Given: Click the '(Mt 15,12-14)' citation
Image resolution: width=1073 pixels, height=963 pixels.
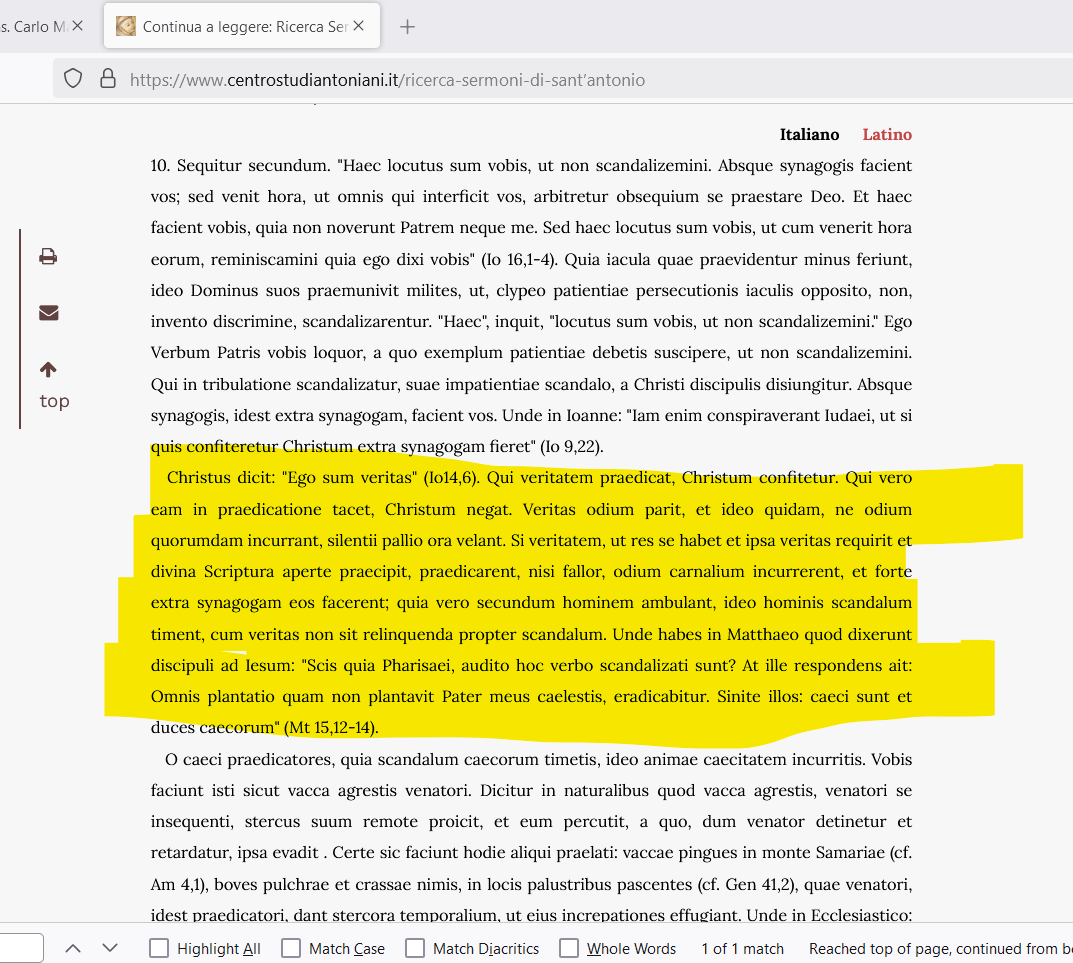Looking at the screenshot, I should pos(331,728).
